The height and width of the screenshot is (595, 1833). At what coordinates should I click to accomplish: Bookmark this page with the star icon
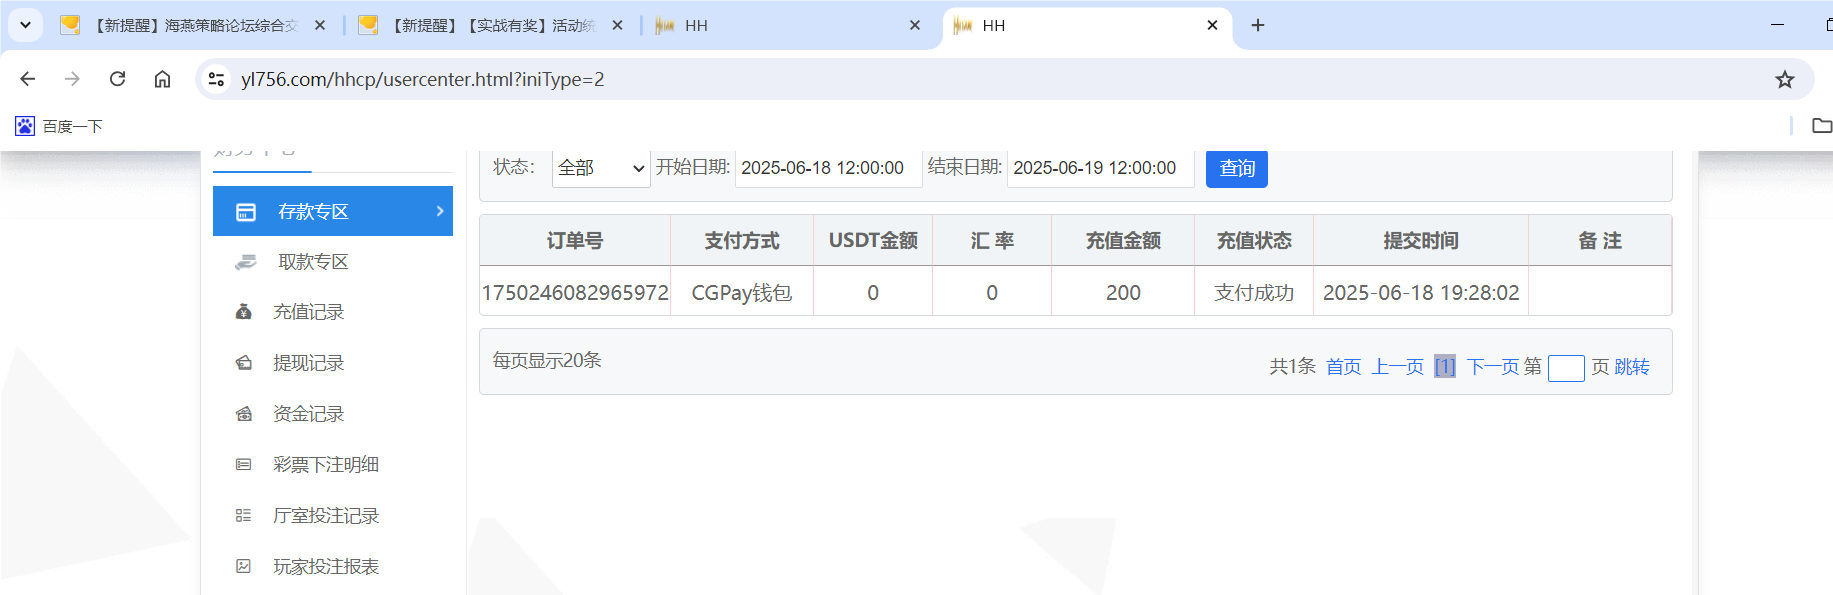tap(1785, 79)
